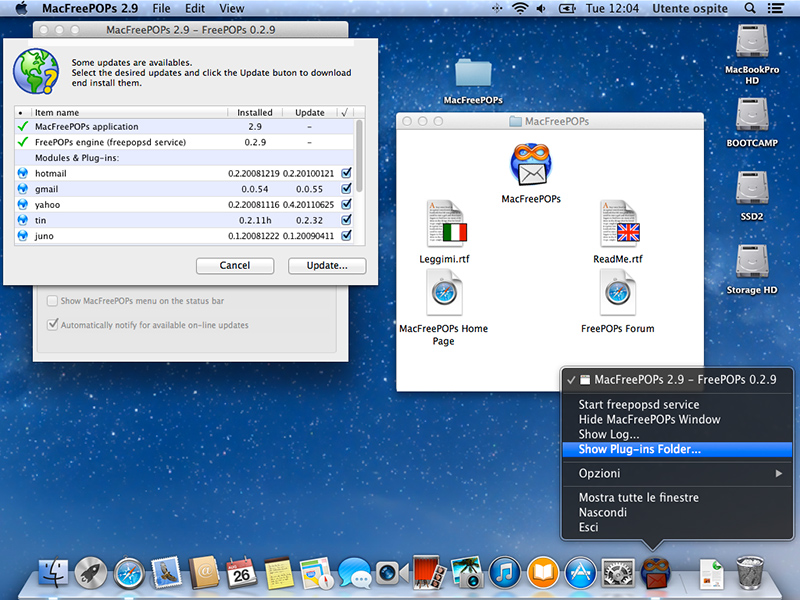Sort by Installed column header
The image size is (800, 600).
point(255,112)
